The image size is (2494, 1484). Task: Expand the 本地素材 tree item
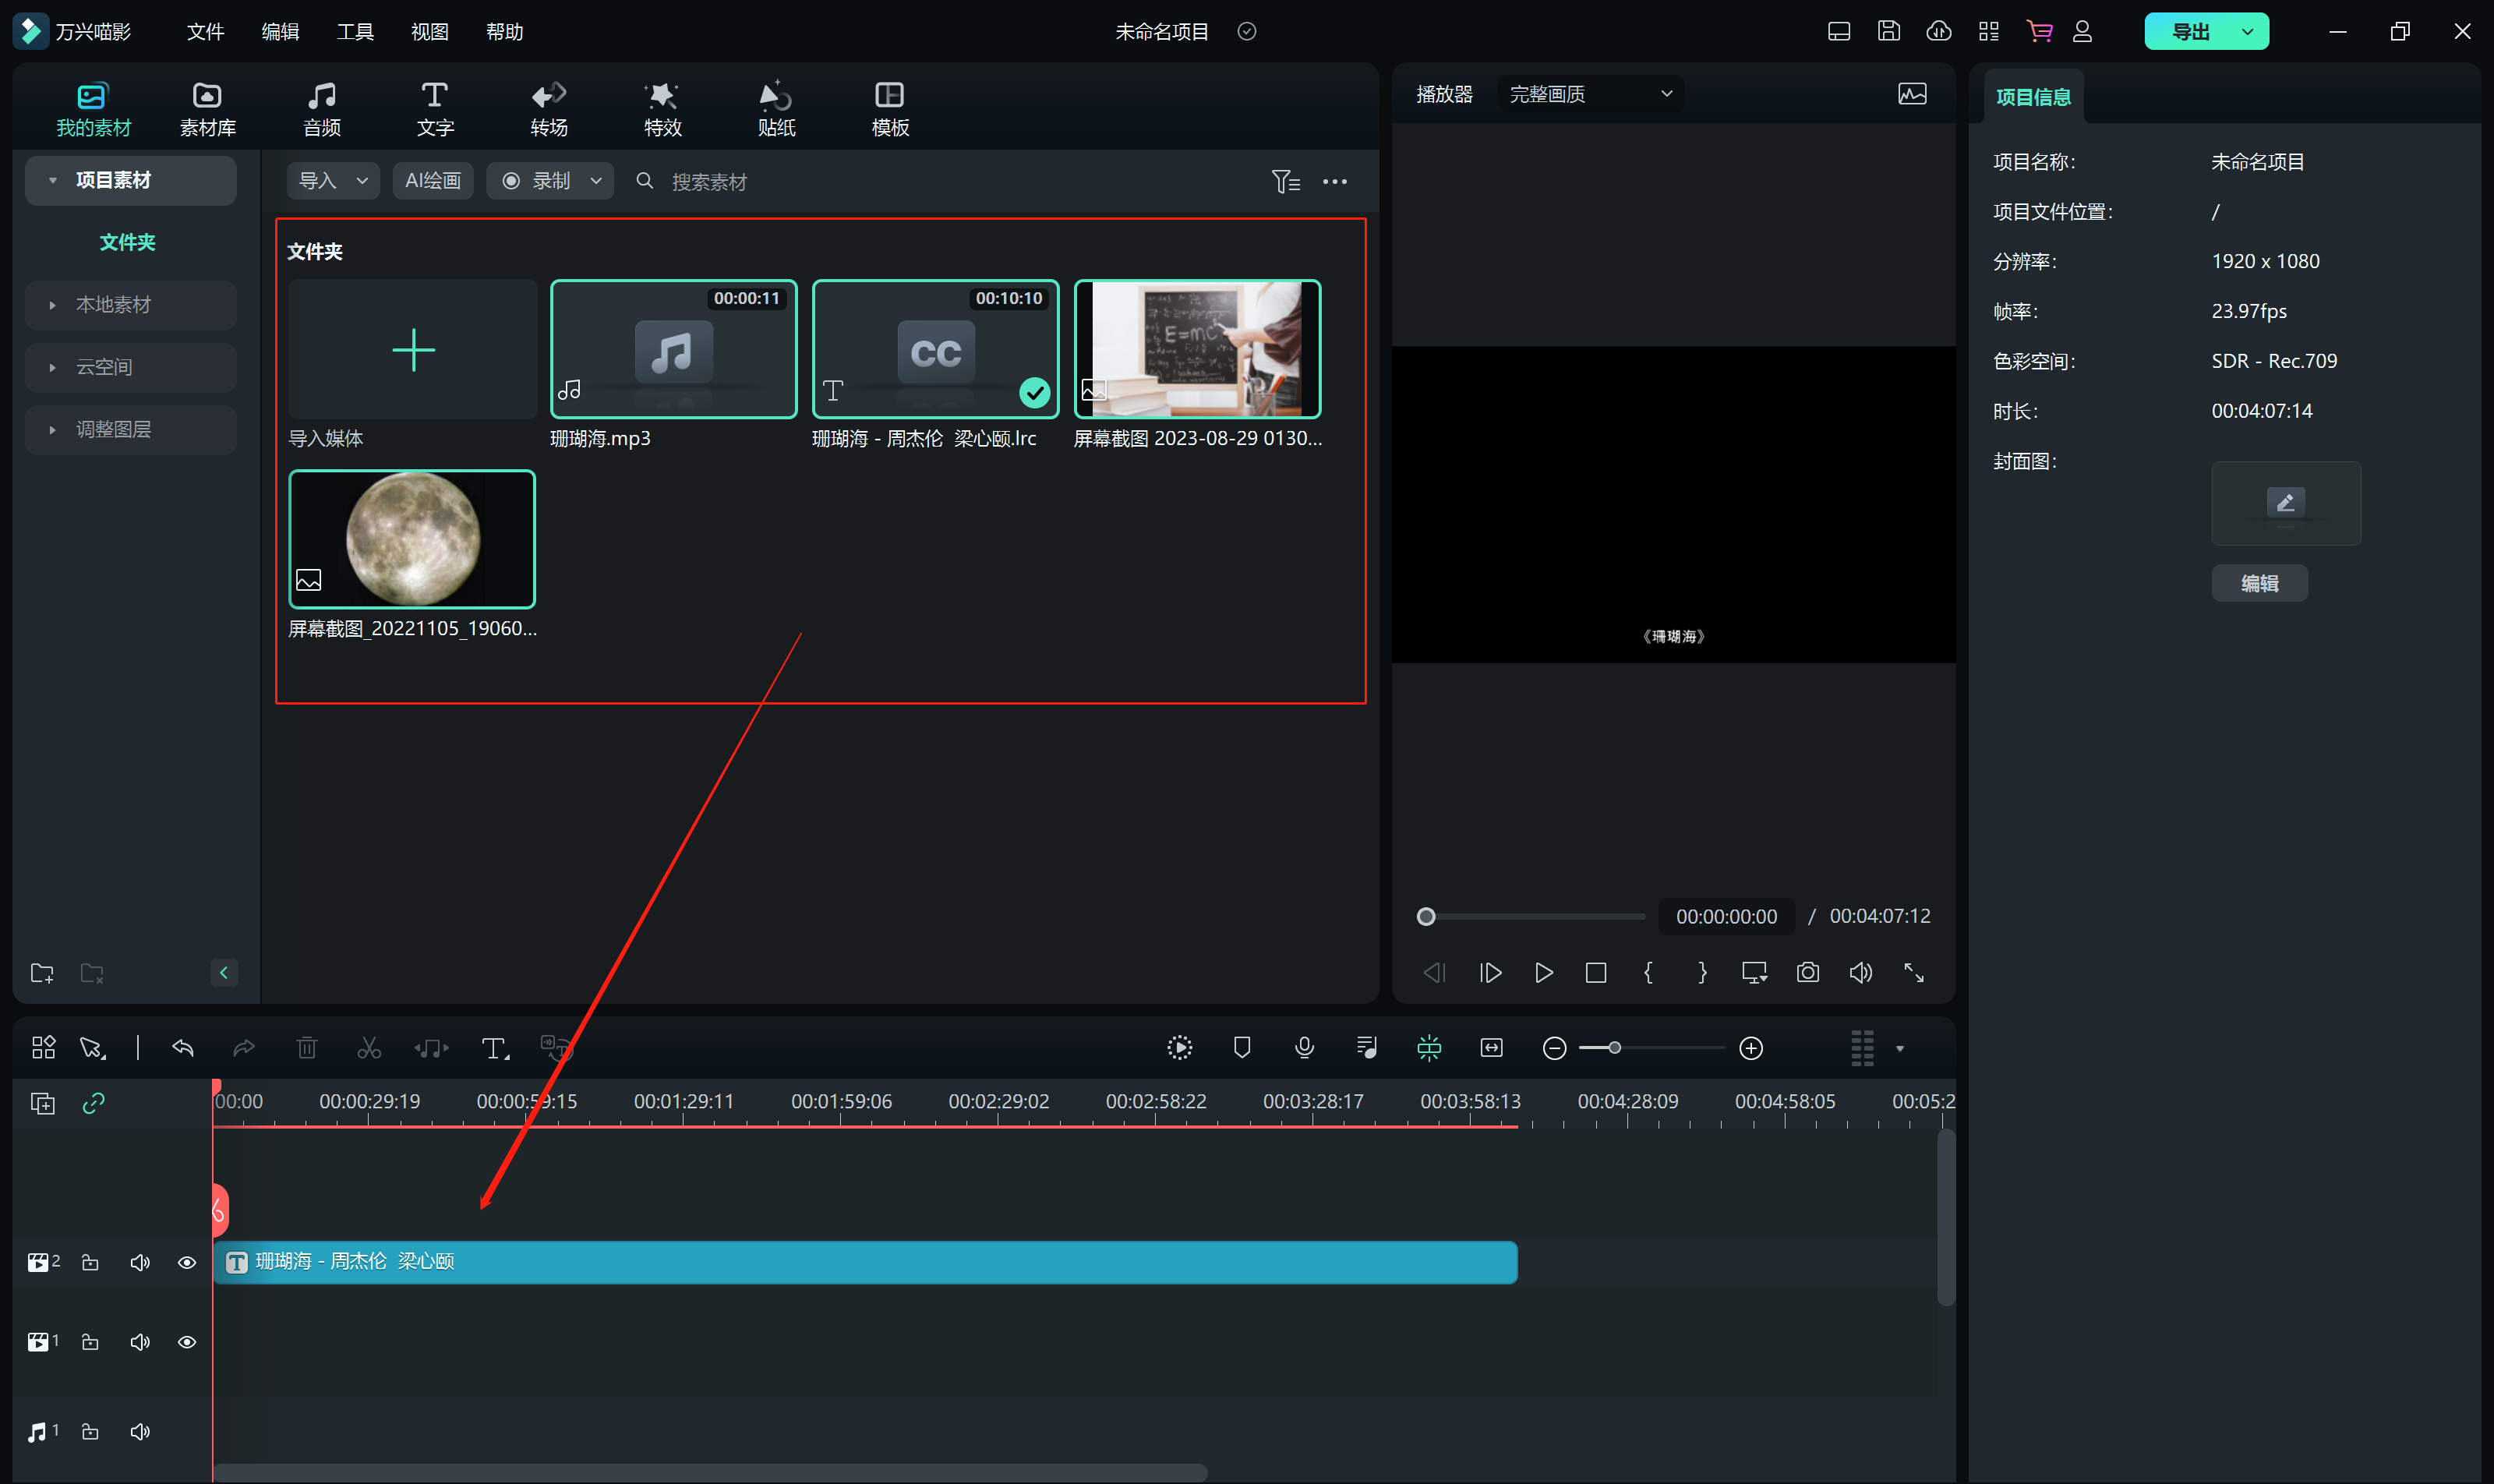pyautogui.click(x=52, y=305)
